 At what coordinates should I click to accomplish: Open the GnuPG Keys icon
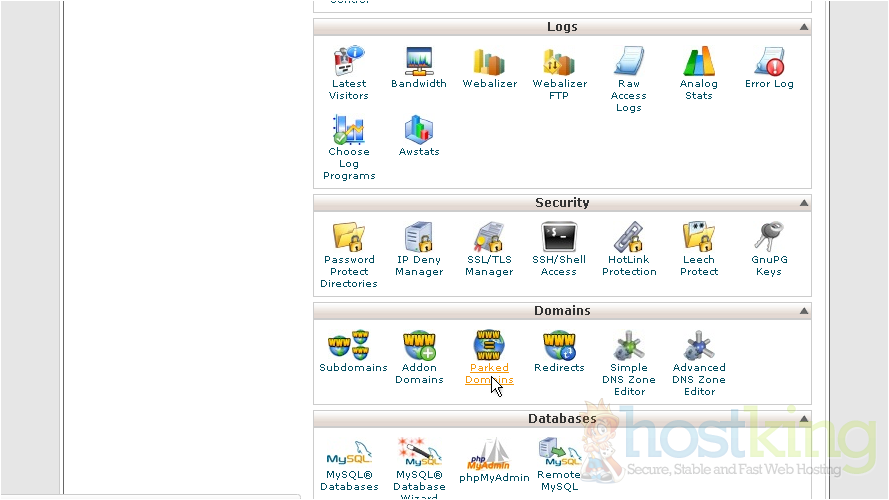tap(769, 238)
